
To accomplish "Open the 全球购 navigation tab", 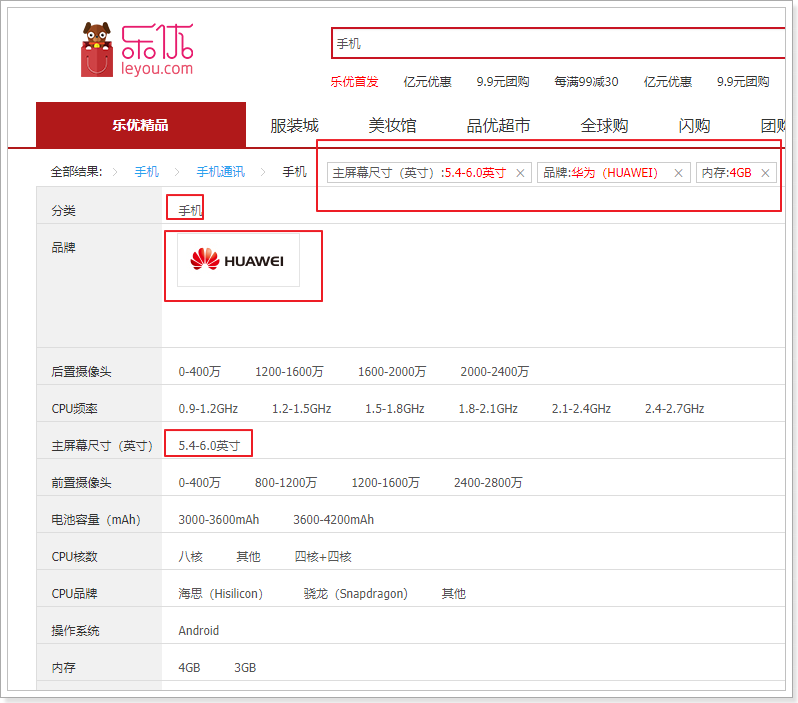I will (x=604, y=126).
